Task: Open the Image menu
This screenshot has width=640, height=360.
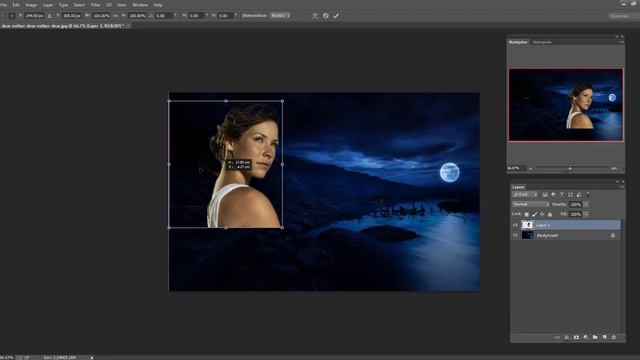Action: [31, 5]
